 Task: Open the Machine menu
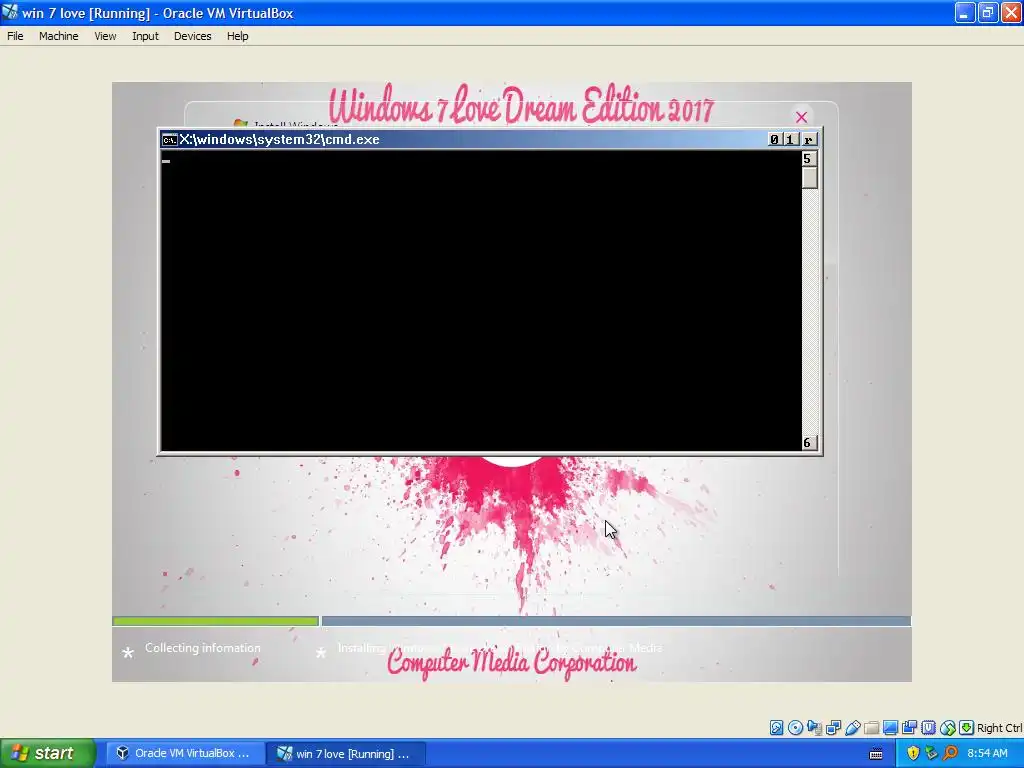tap(59, 36)
